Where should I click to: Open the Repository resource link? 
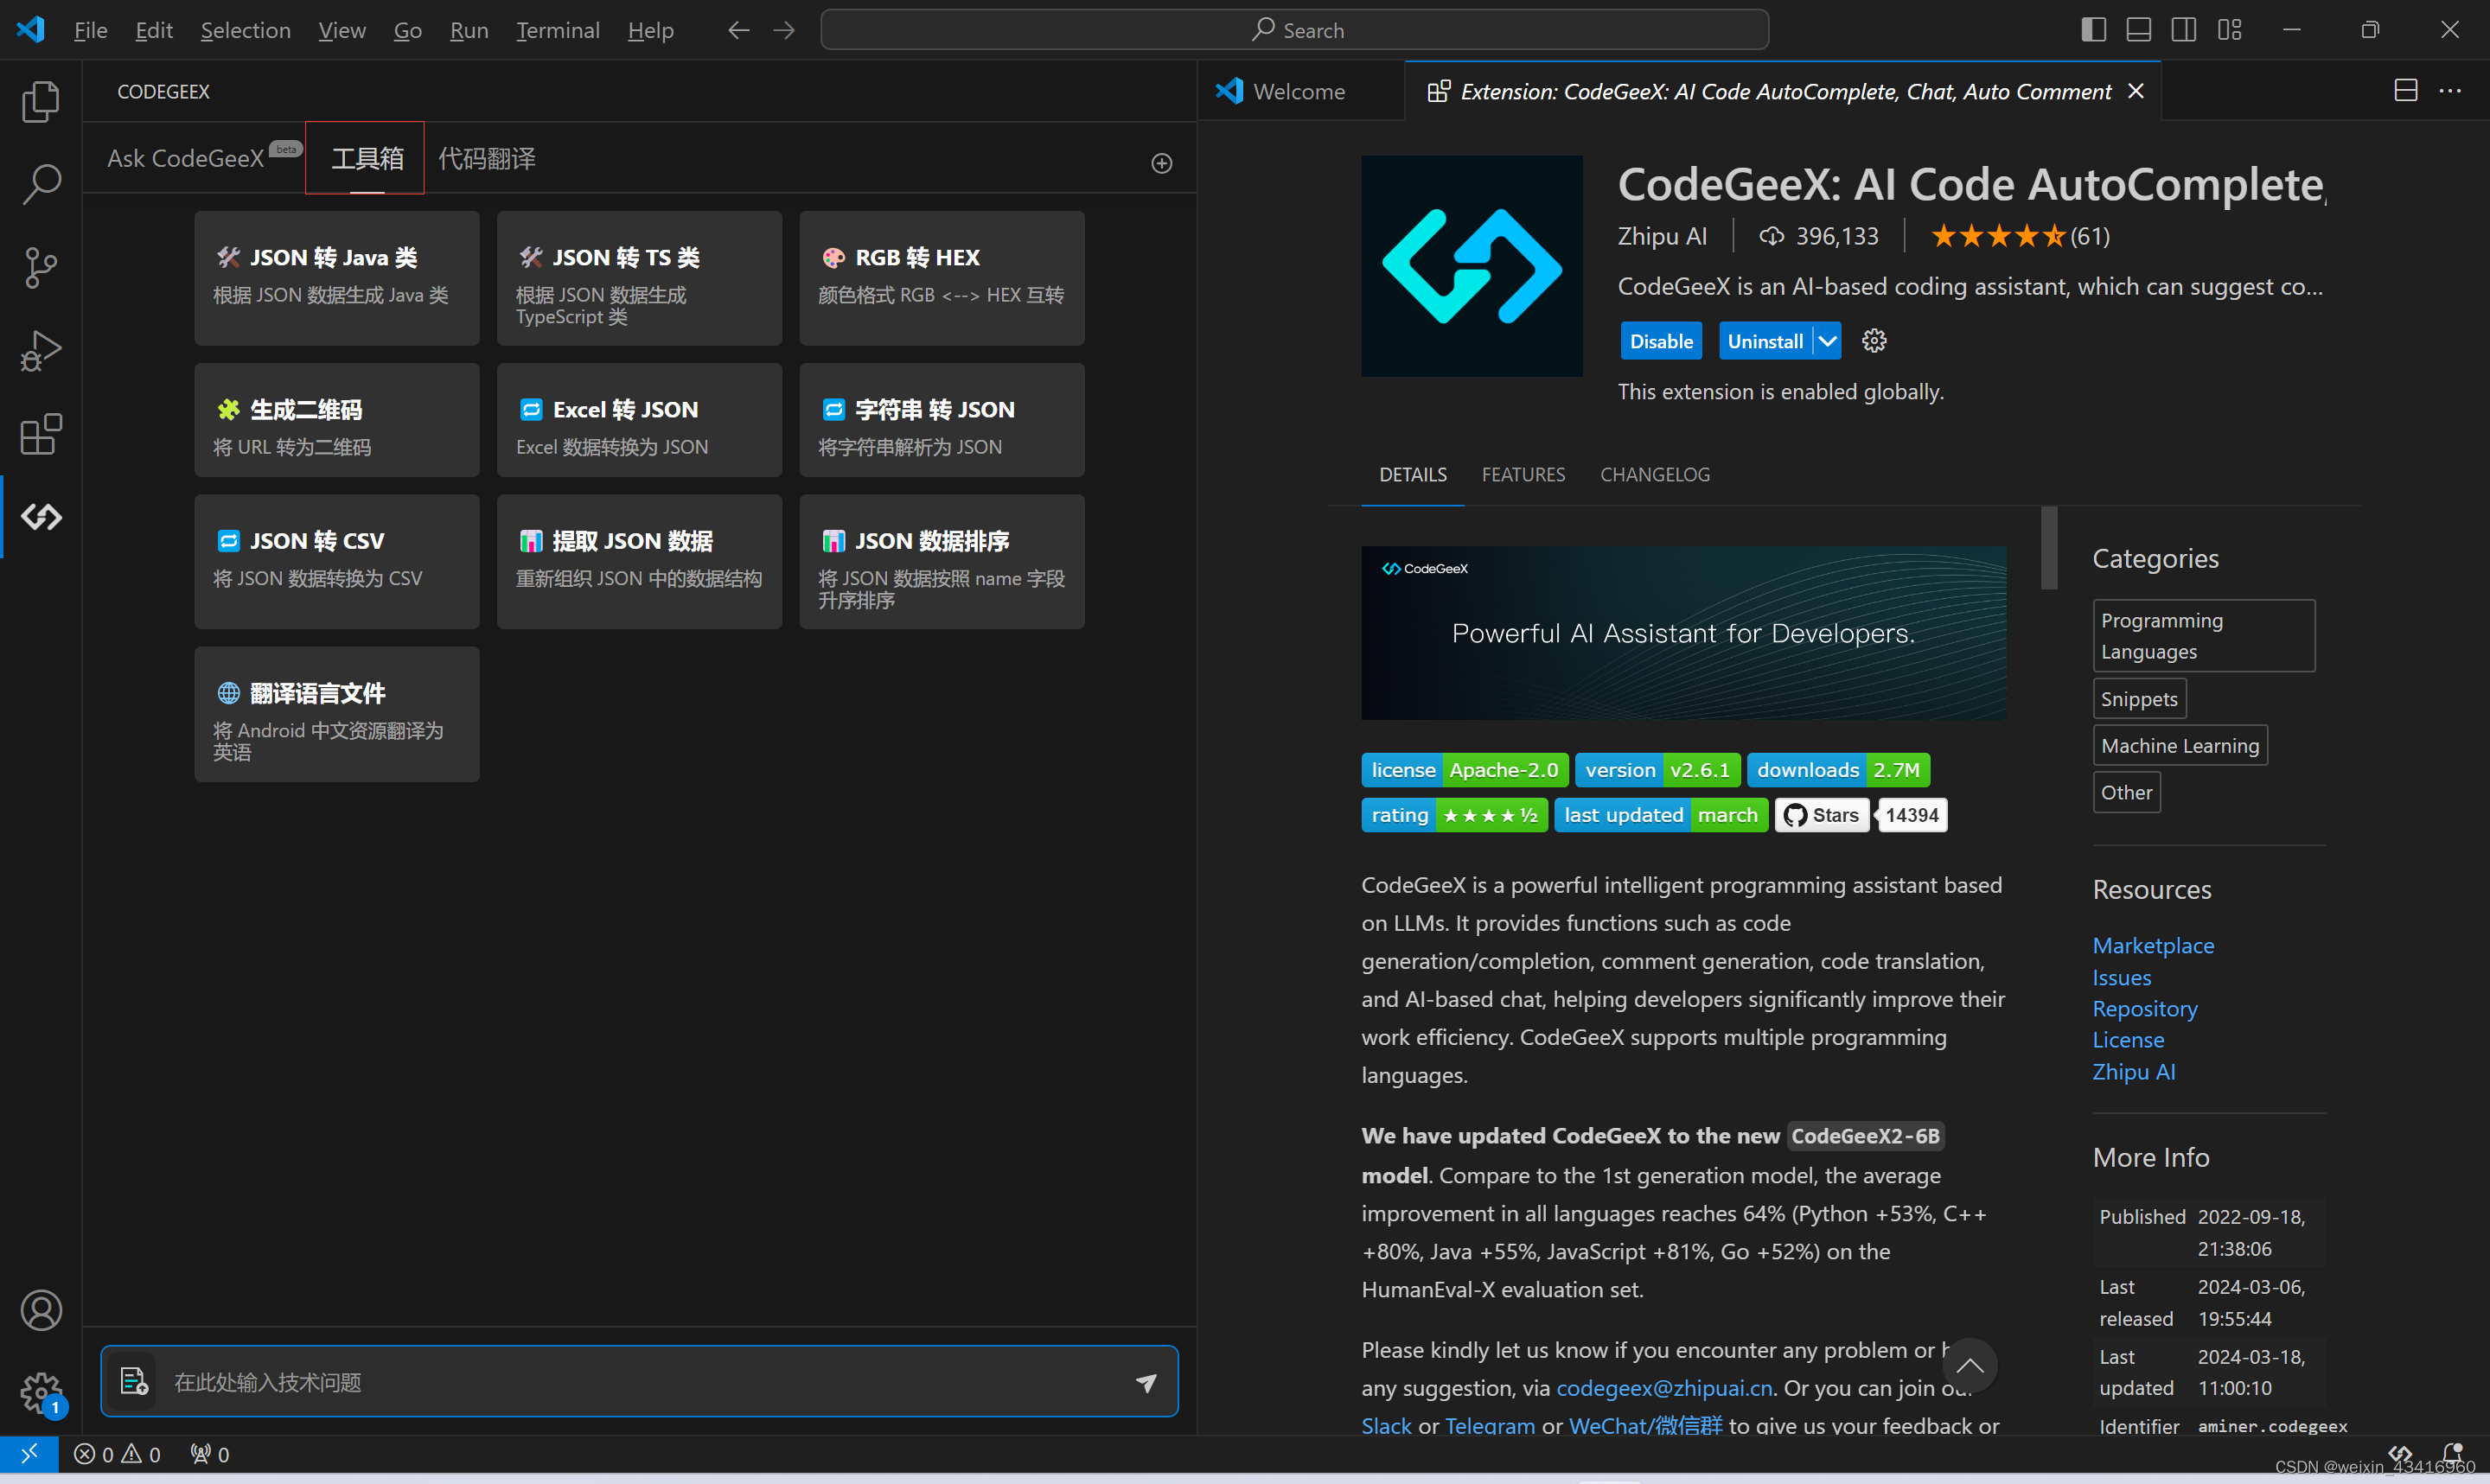point(2145,1009)
